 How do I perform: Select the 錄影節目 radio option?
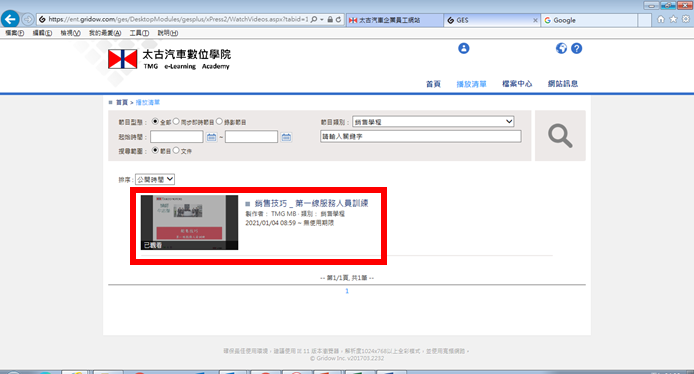pyautogui.click(x=219, y=121)
